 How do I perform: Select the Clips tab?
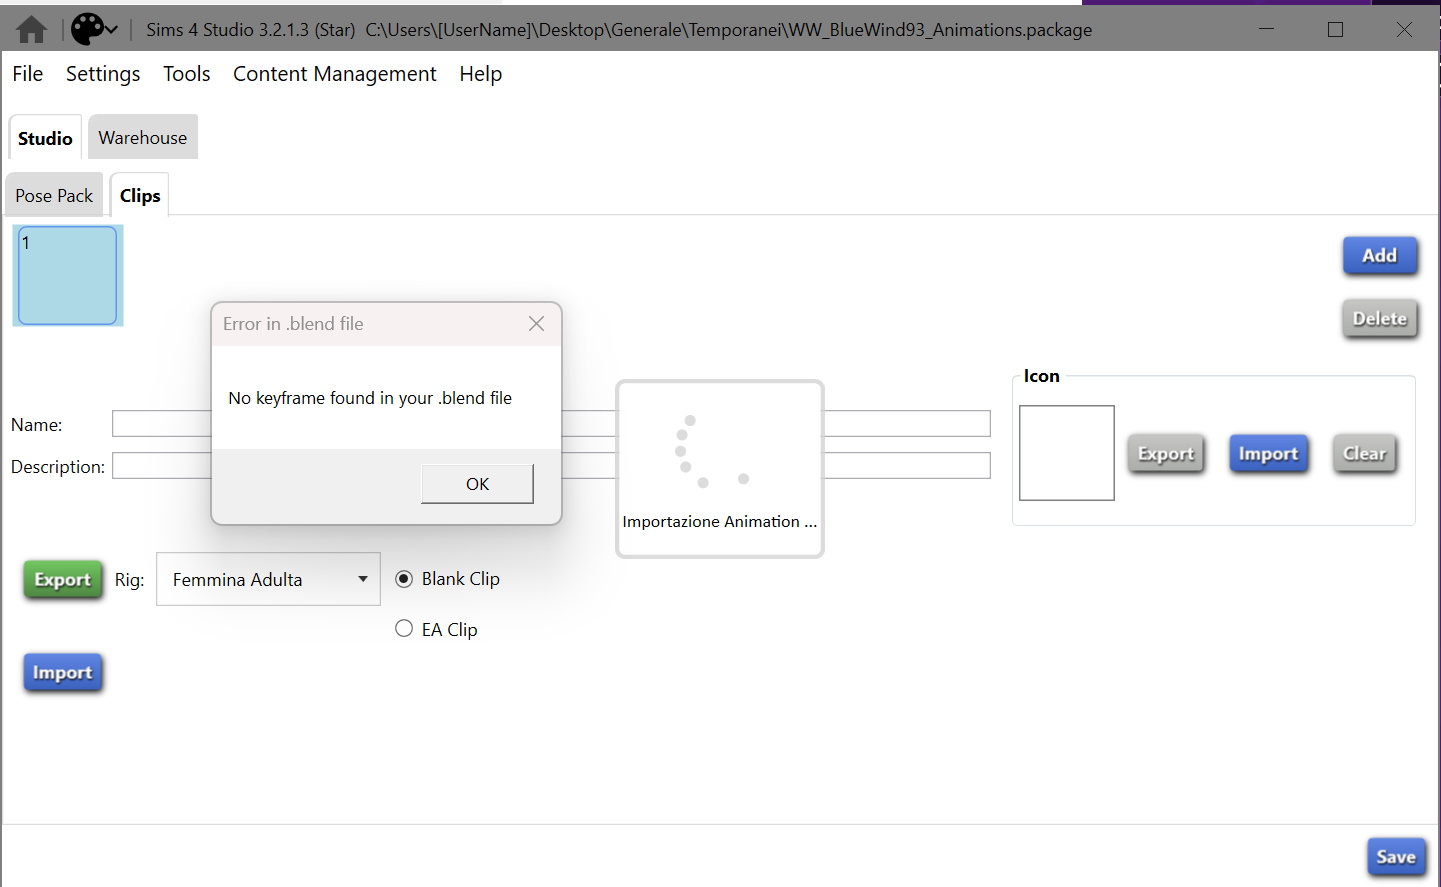(140, 196)
